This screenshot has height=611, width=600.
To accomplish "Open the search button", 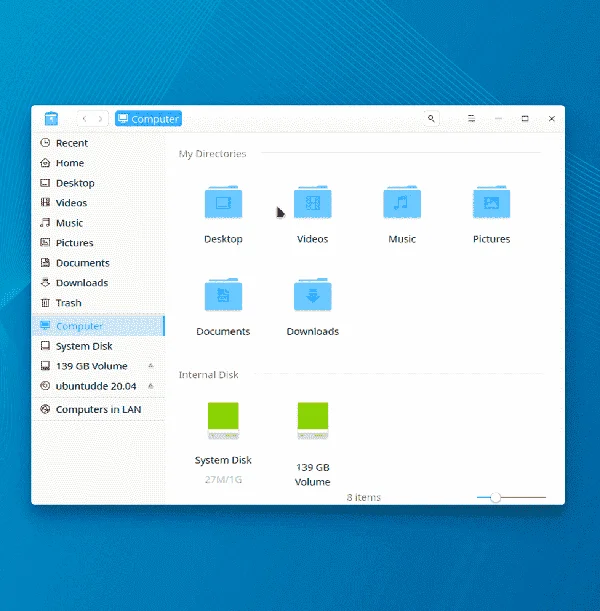I will pos(431,118).
